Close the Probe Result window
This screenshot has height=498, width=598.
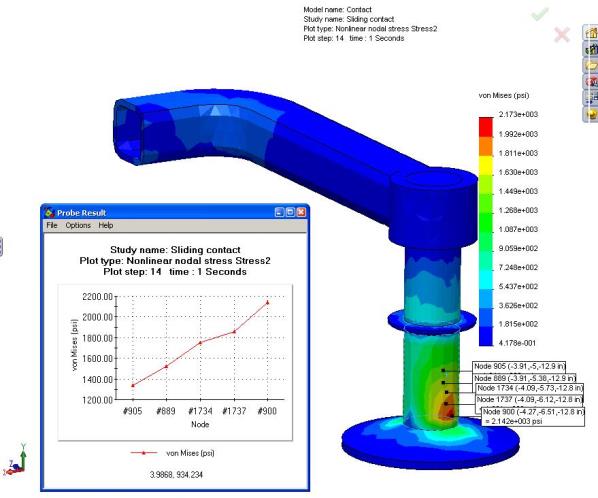tap(301, 212)
